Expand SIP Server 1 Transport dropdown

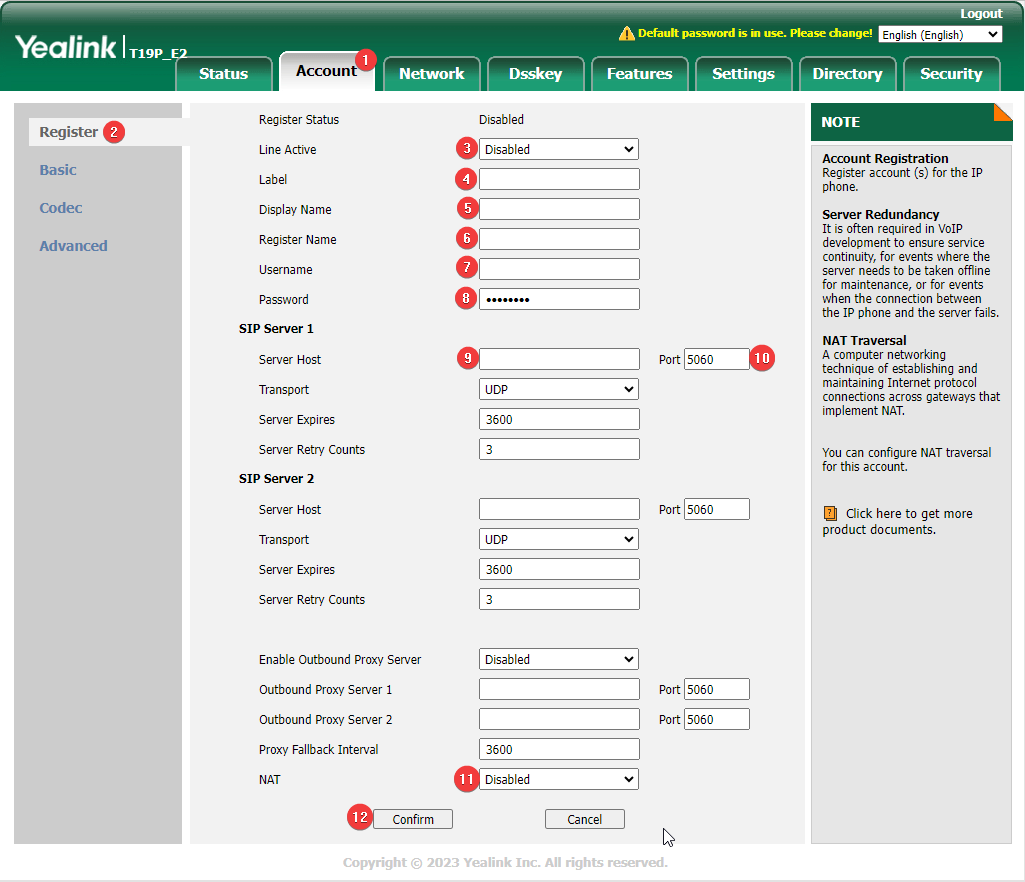tap(558, 389)
